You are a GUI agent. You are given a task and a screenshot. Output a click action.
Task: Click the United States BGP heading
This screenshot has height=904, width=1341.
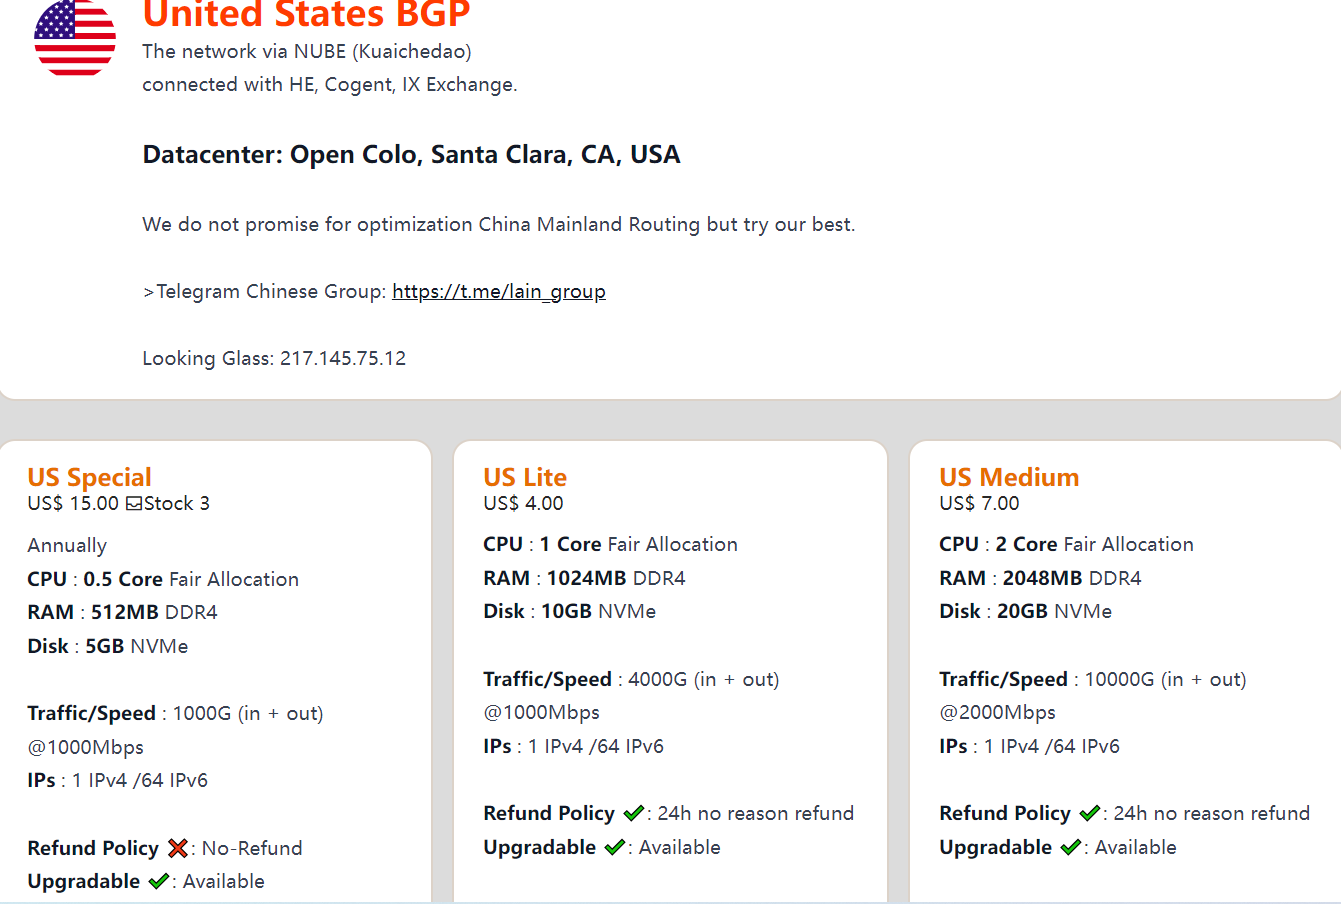(306, 14)
